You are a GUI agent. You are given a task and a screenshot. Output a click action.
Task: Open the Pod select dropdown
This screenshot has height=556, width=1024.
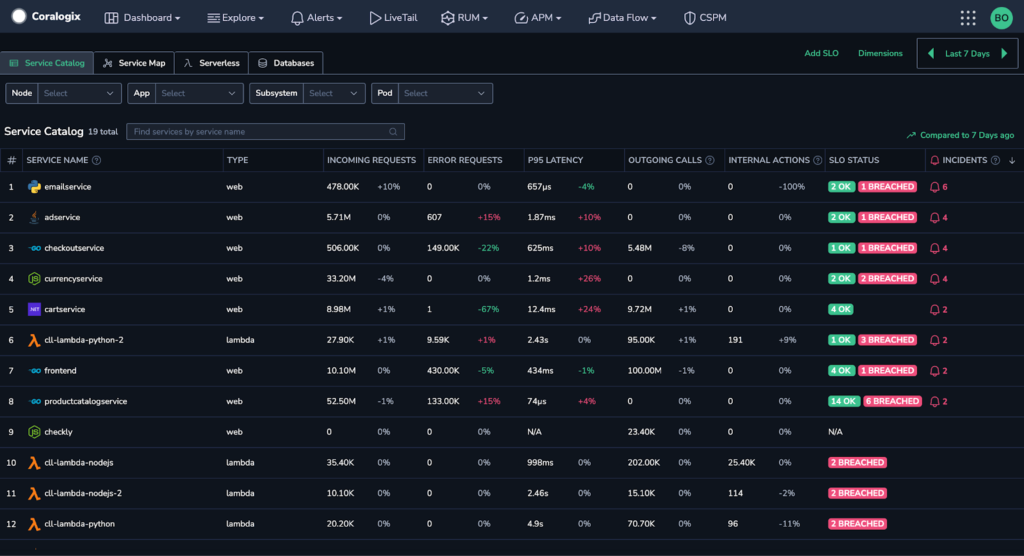point(445,93)
